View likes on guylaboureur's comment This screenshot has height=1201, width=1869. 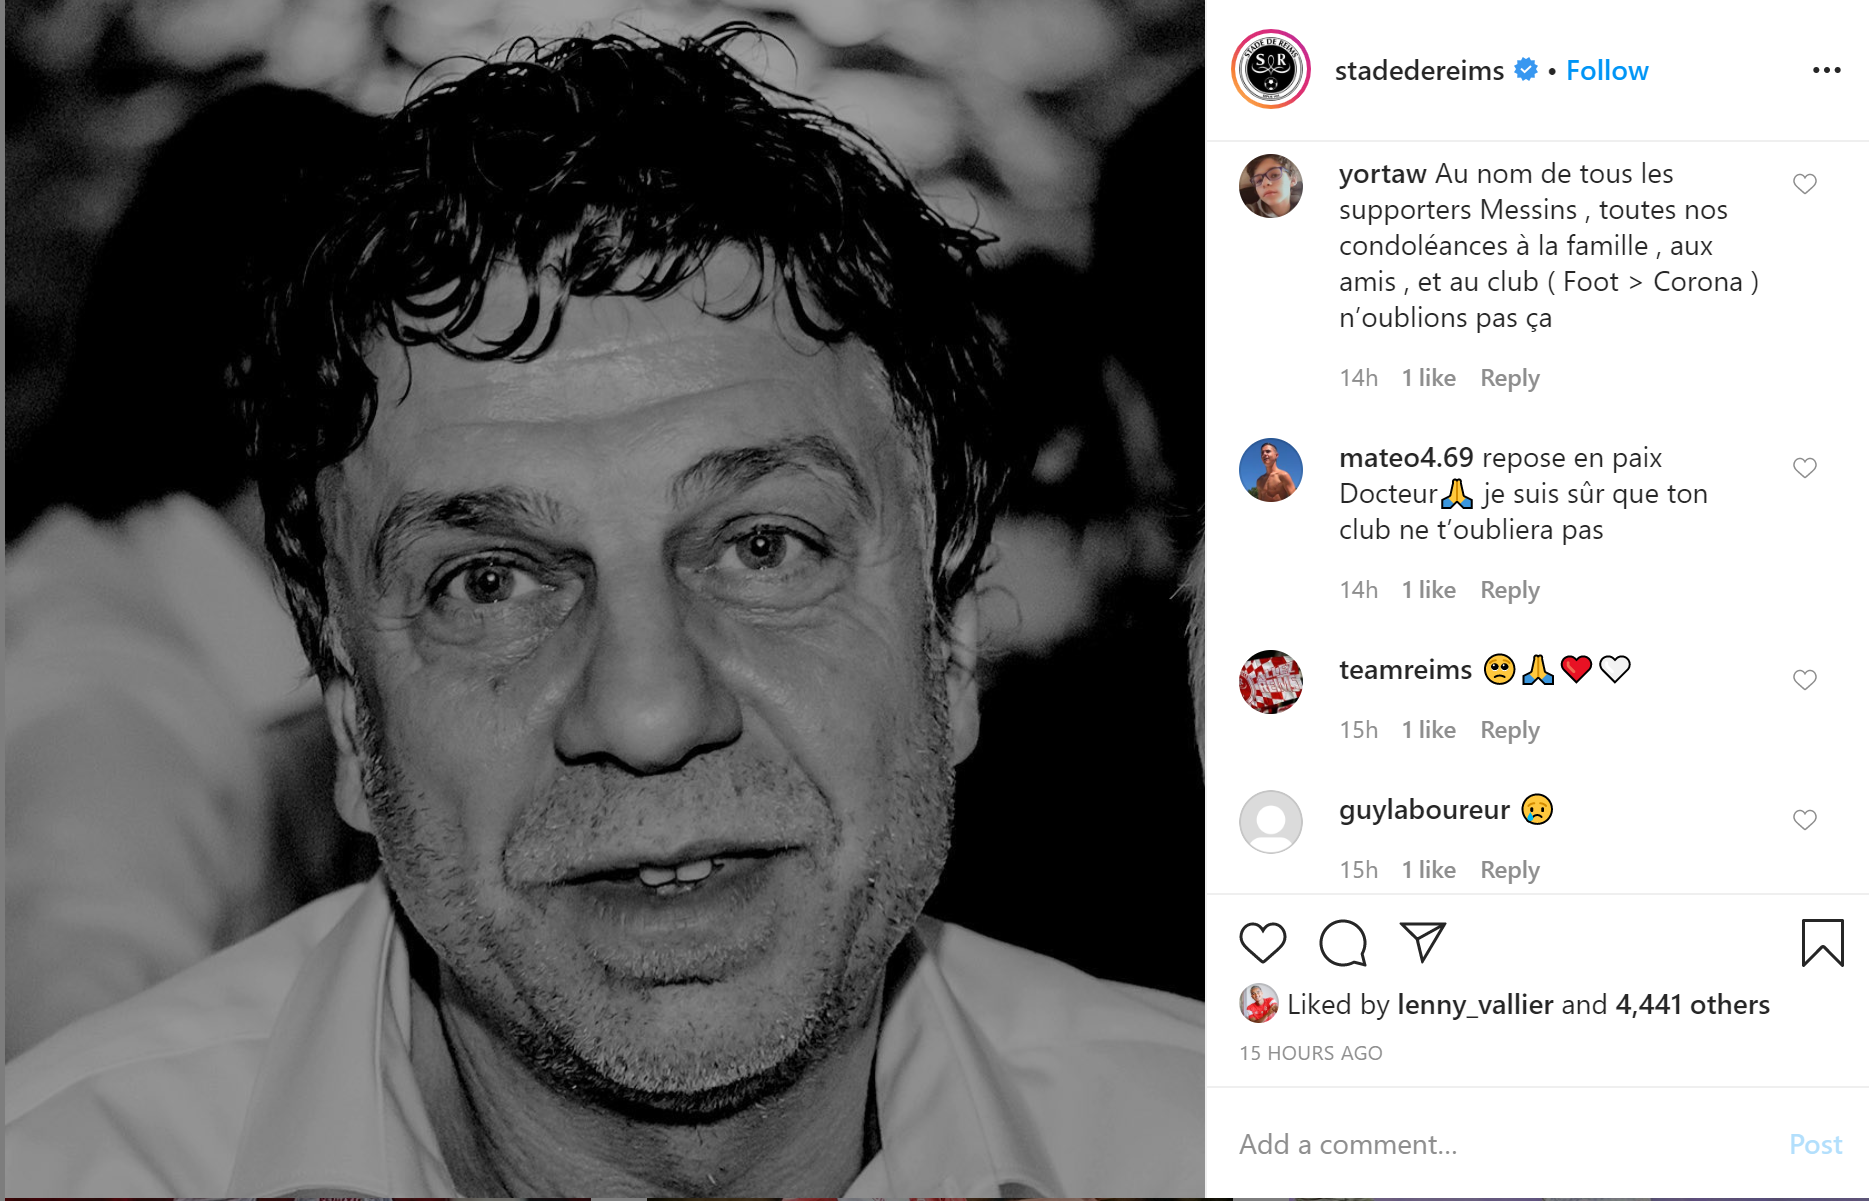click(x=1428, y=870)
